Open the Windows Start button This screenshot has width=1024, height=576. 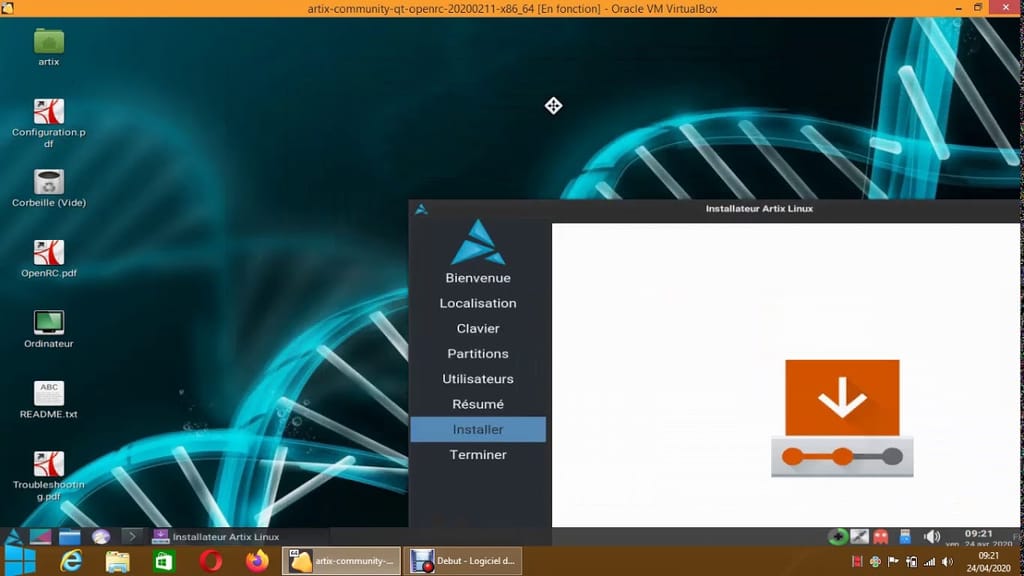(20, 561)
